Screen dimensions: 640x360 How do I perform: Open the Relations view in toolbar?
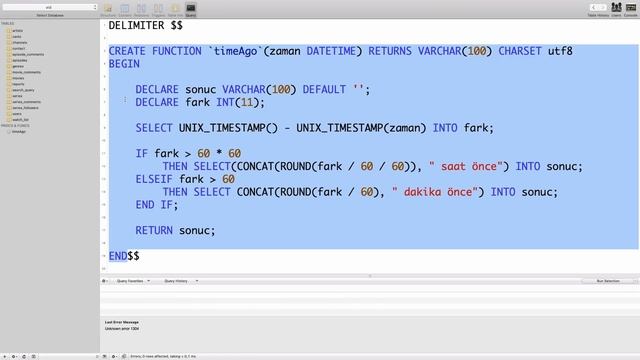tap(141, 10)
